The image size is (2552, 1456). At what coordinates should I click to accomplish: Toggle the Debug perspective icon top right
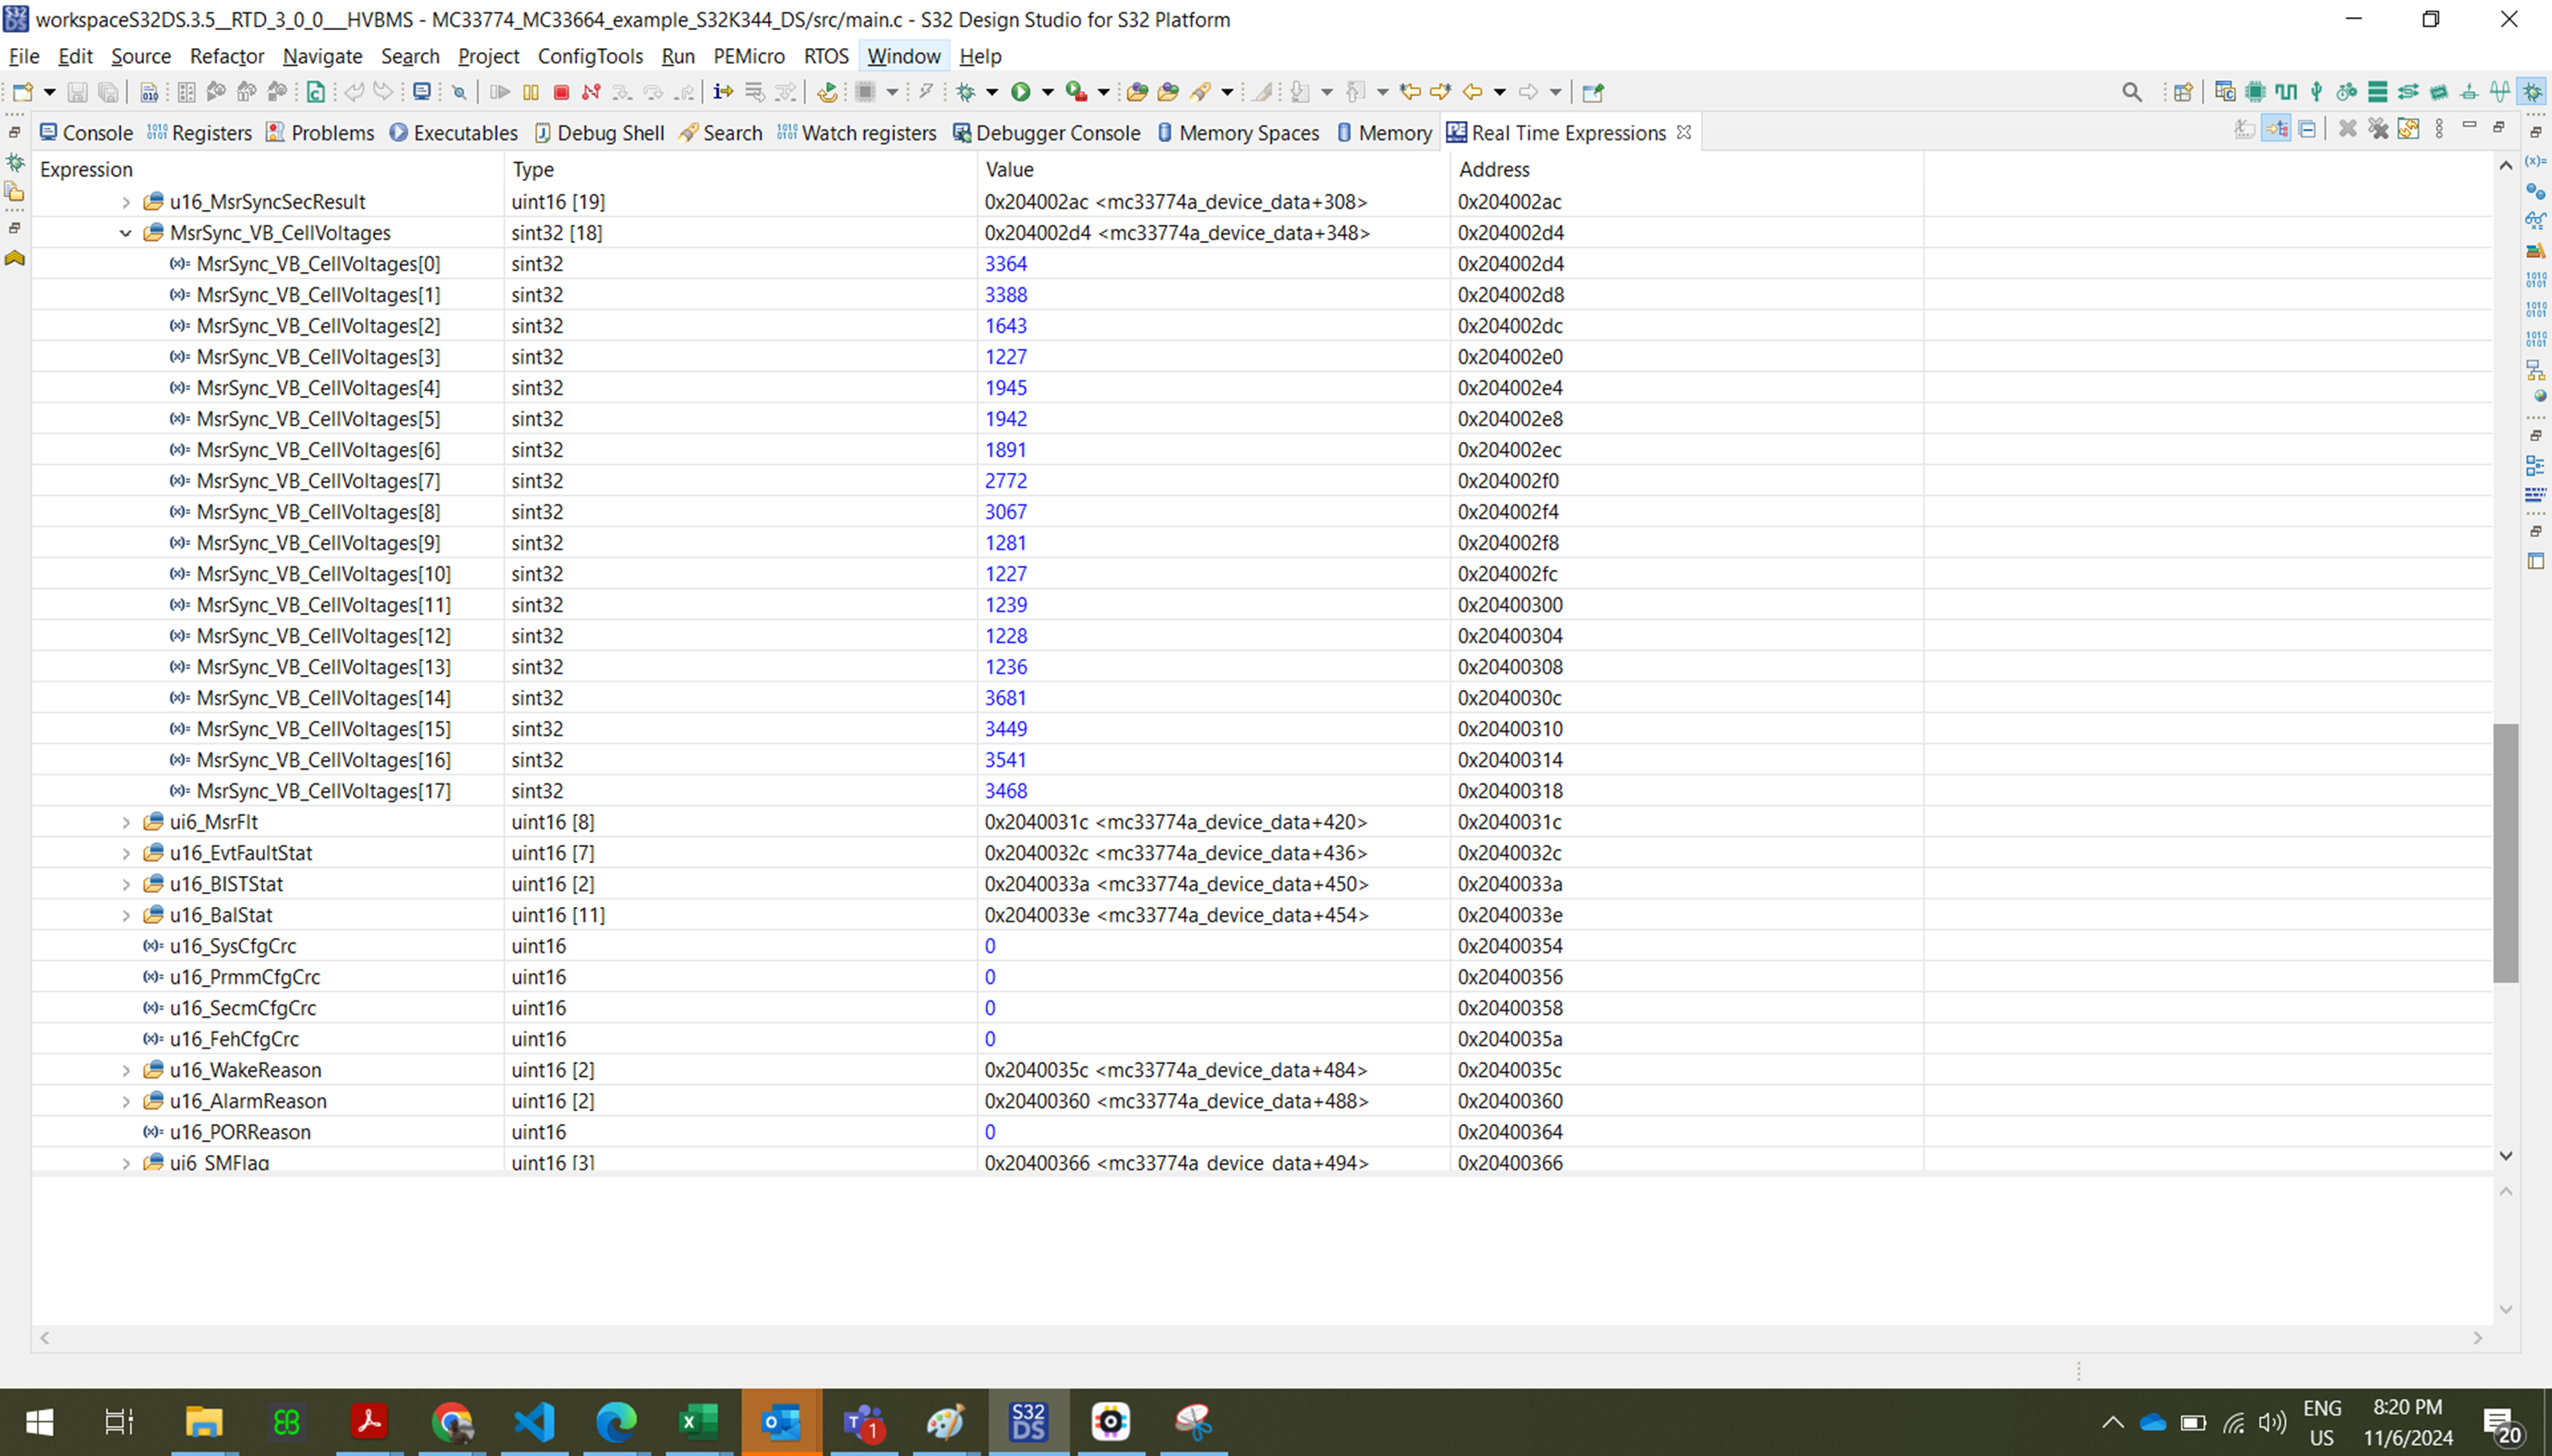click(x=2532, y=92)
